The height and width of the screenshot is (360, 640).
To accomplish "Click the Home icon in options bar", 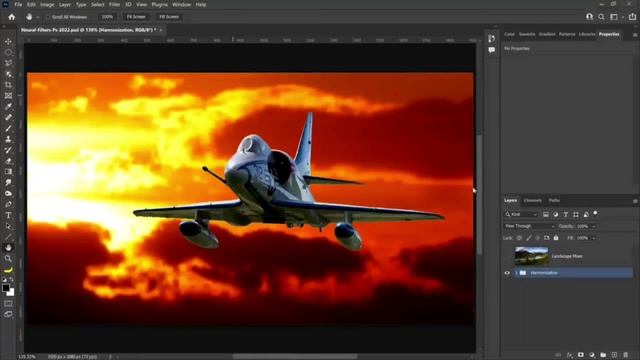I will (11, 17).
